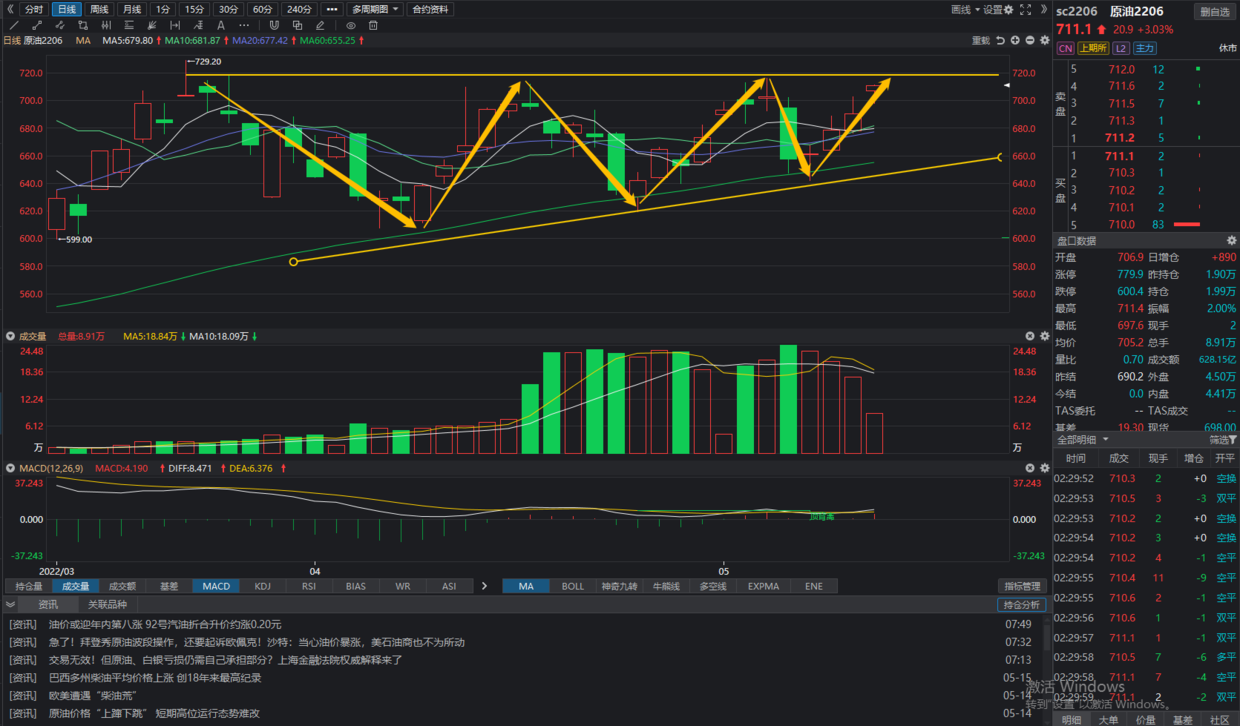The image size is (1240, 726).
Task: Open 盘口数据 panel settings gear
Action: (1231, 240)
